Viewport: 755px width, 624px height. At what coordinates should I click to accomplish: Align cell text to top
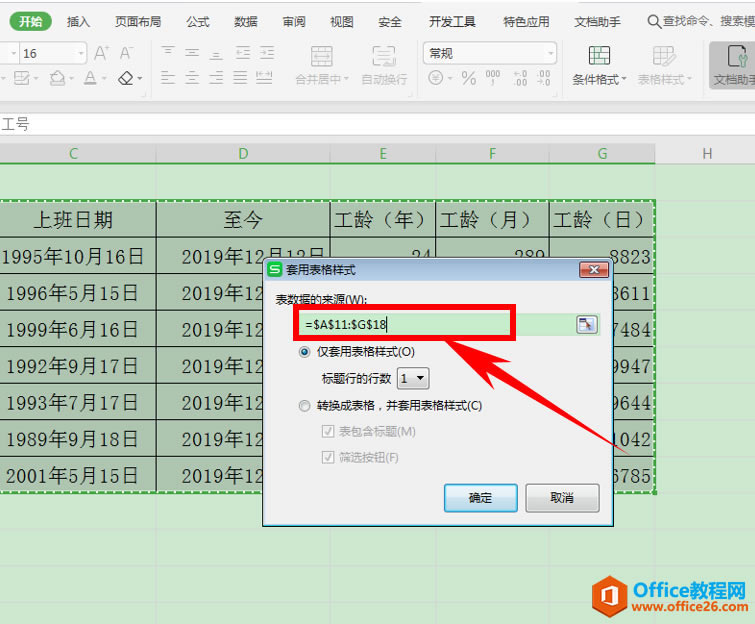(x=168, y=52)
